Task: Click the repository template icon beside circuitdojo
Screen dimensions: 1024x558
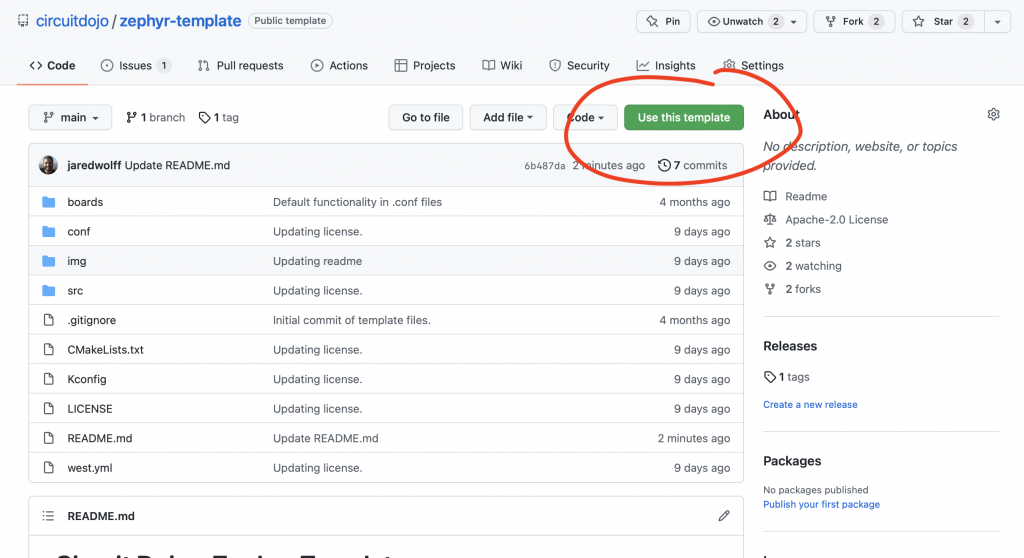Action: coord(23,21)
